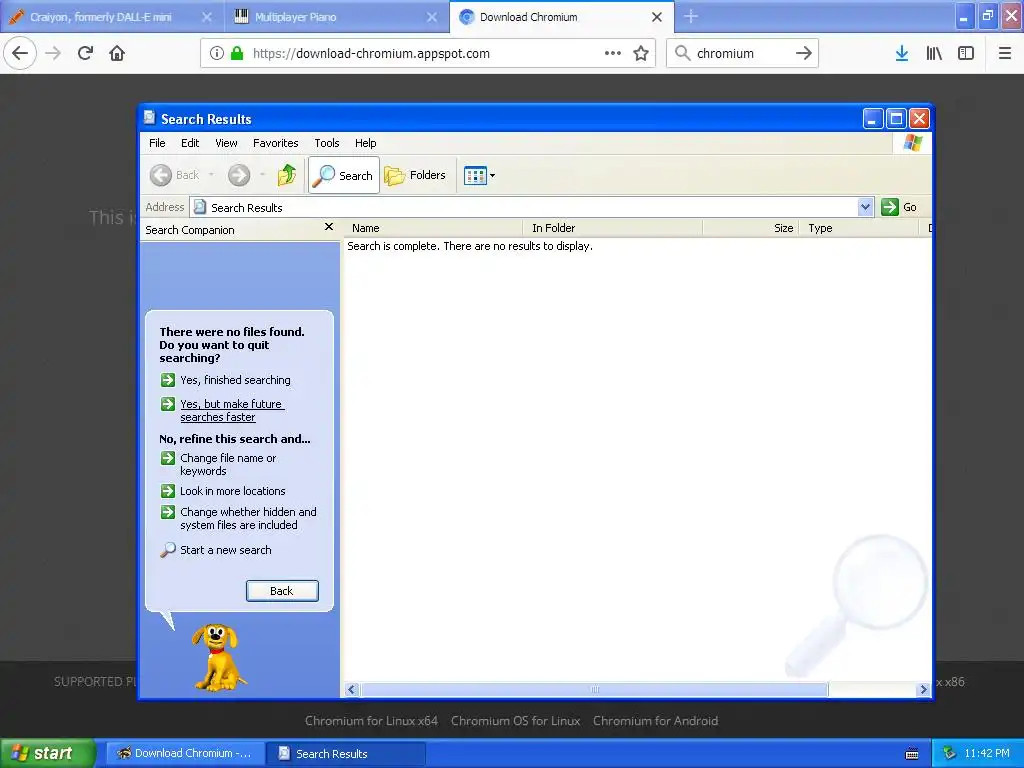
Task: Reload the current page
Action: (86, 53)
